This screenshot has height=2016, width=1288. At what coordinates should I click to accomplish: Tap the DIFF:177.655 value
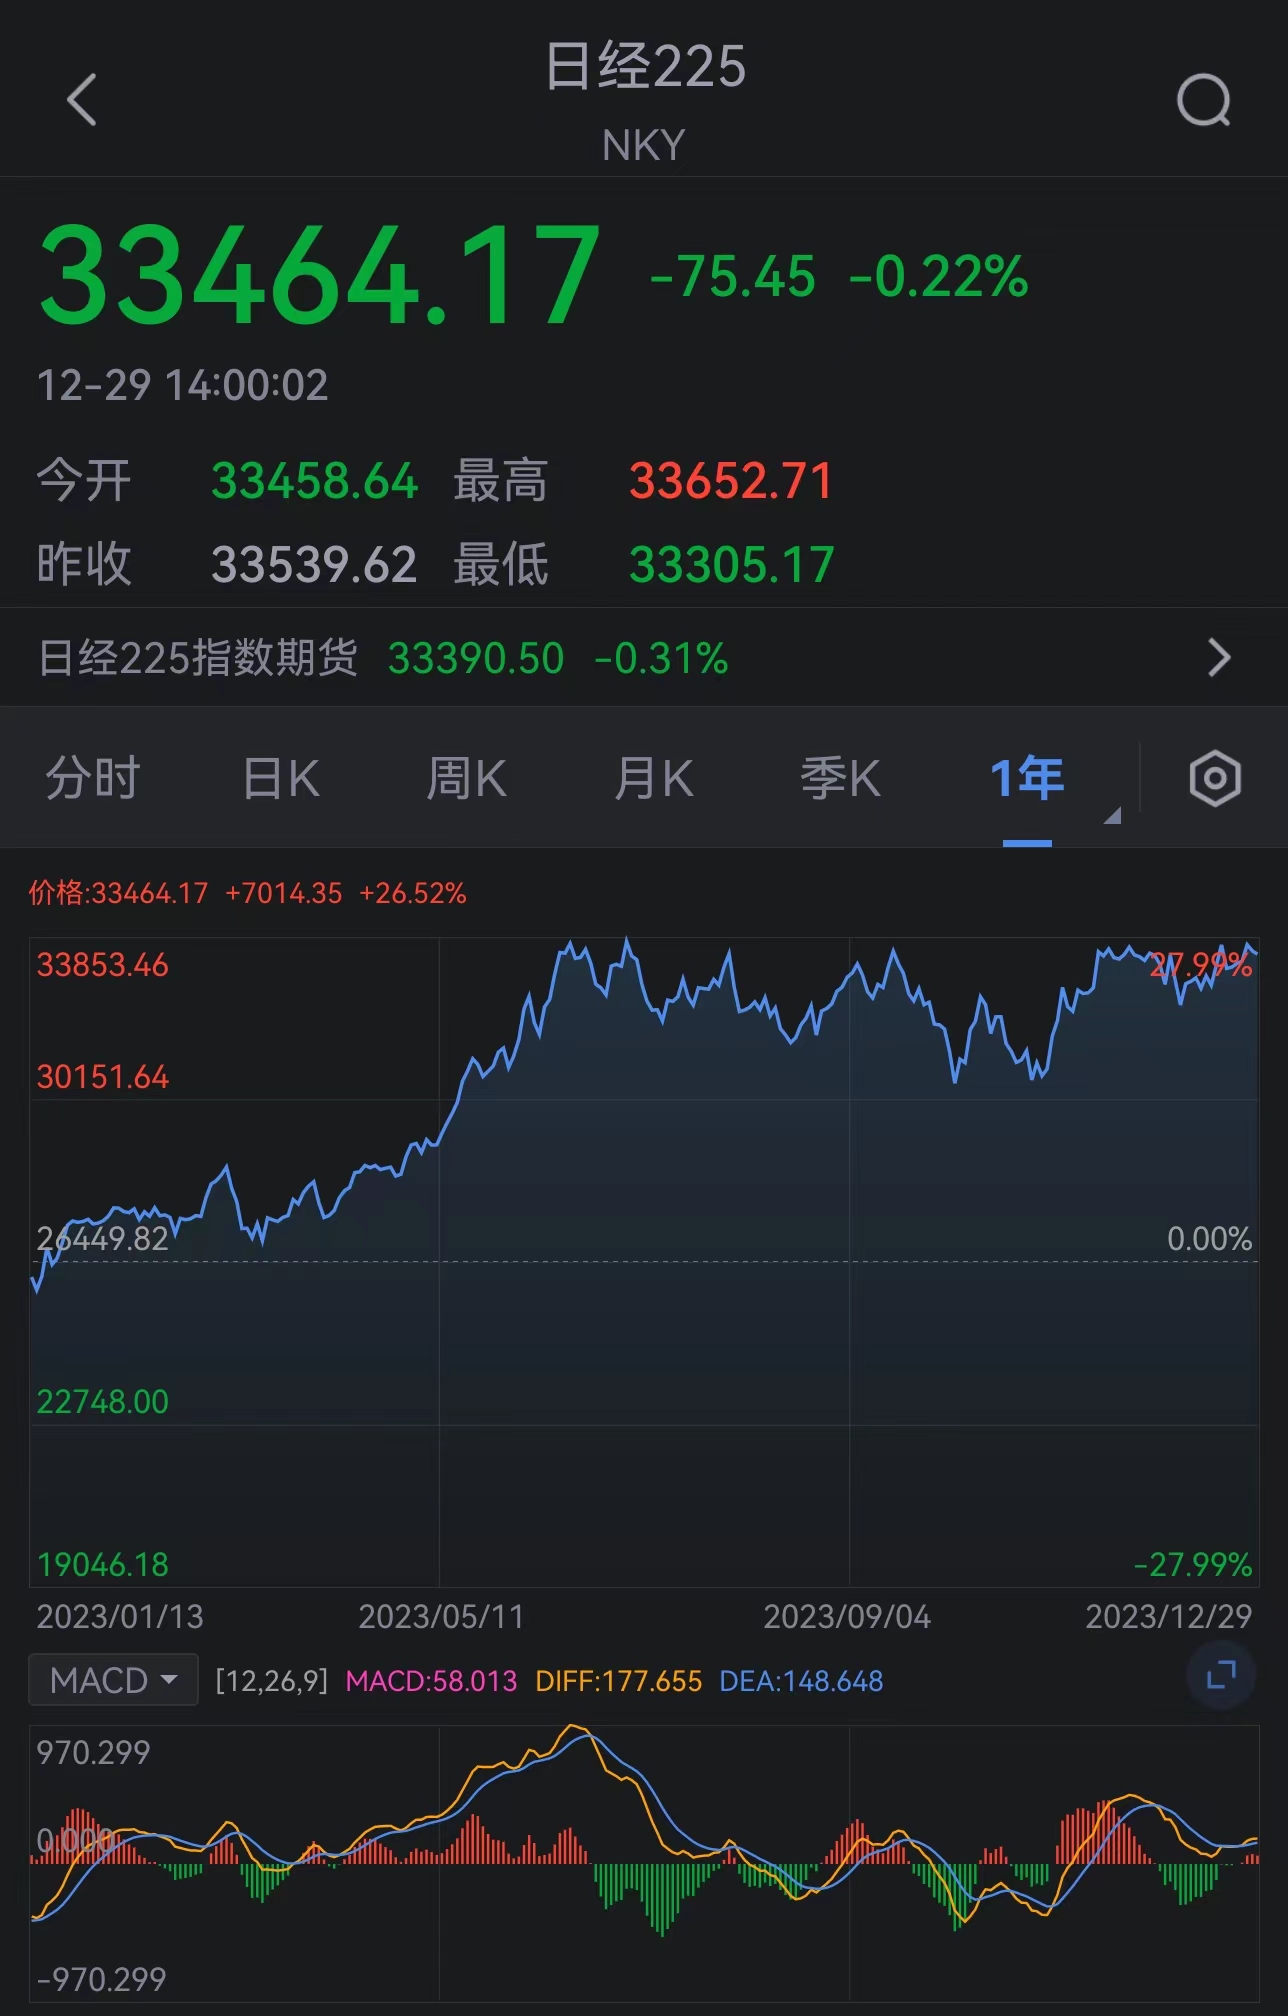pos(618,1681)
